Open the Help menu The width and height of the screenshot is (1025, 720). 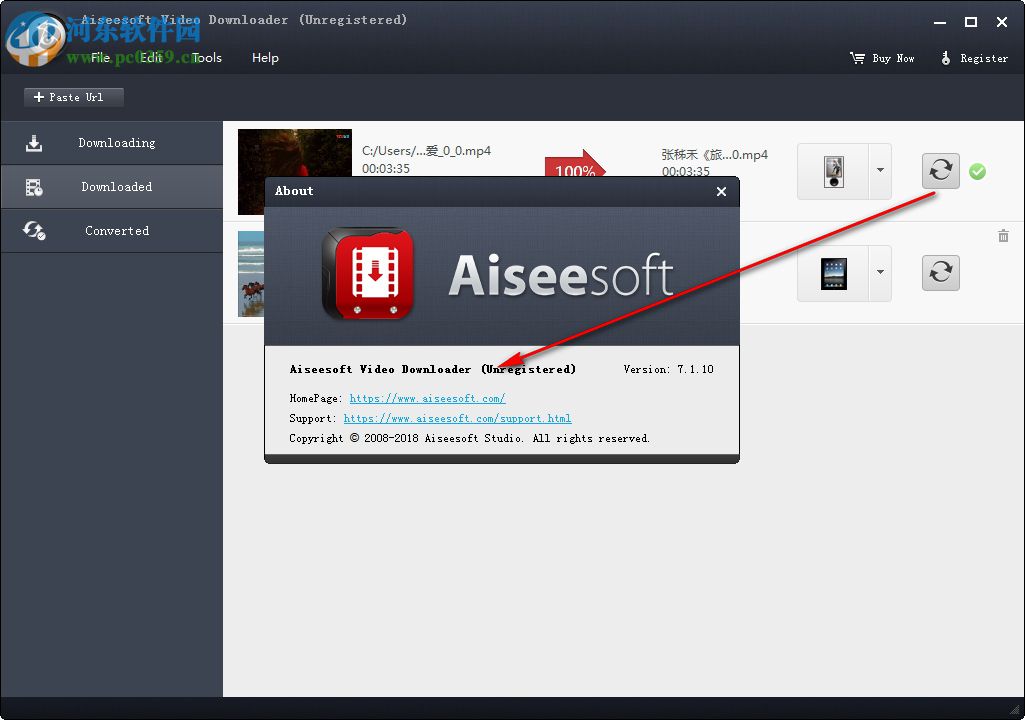pos(265,57)
